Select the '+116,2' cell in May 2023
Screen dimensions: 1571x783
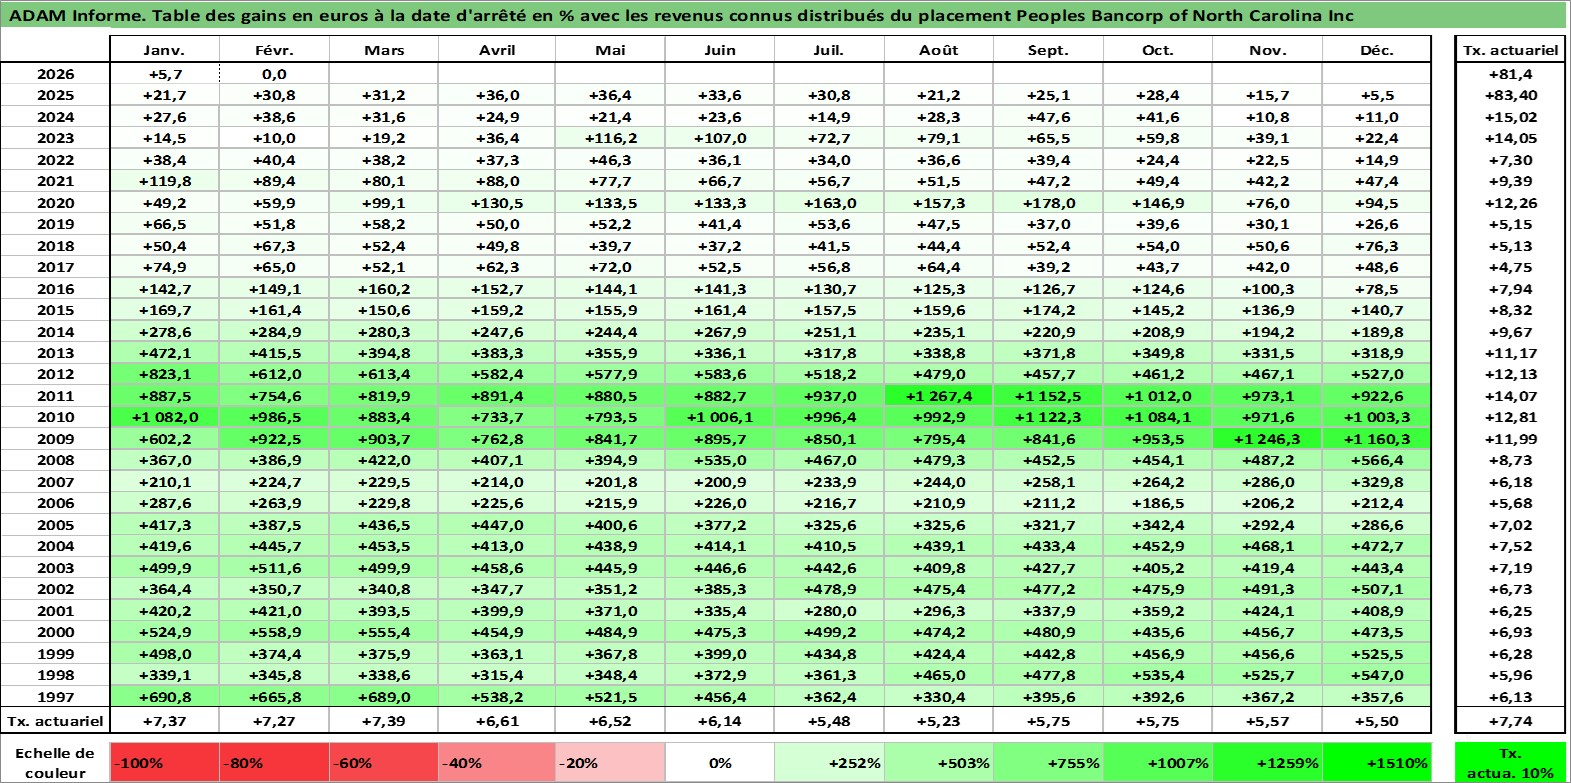coord(610,138)
